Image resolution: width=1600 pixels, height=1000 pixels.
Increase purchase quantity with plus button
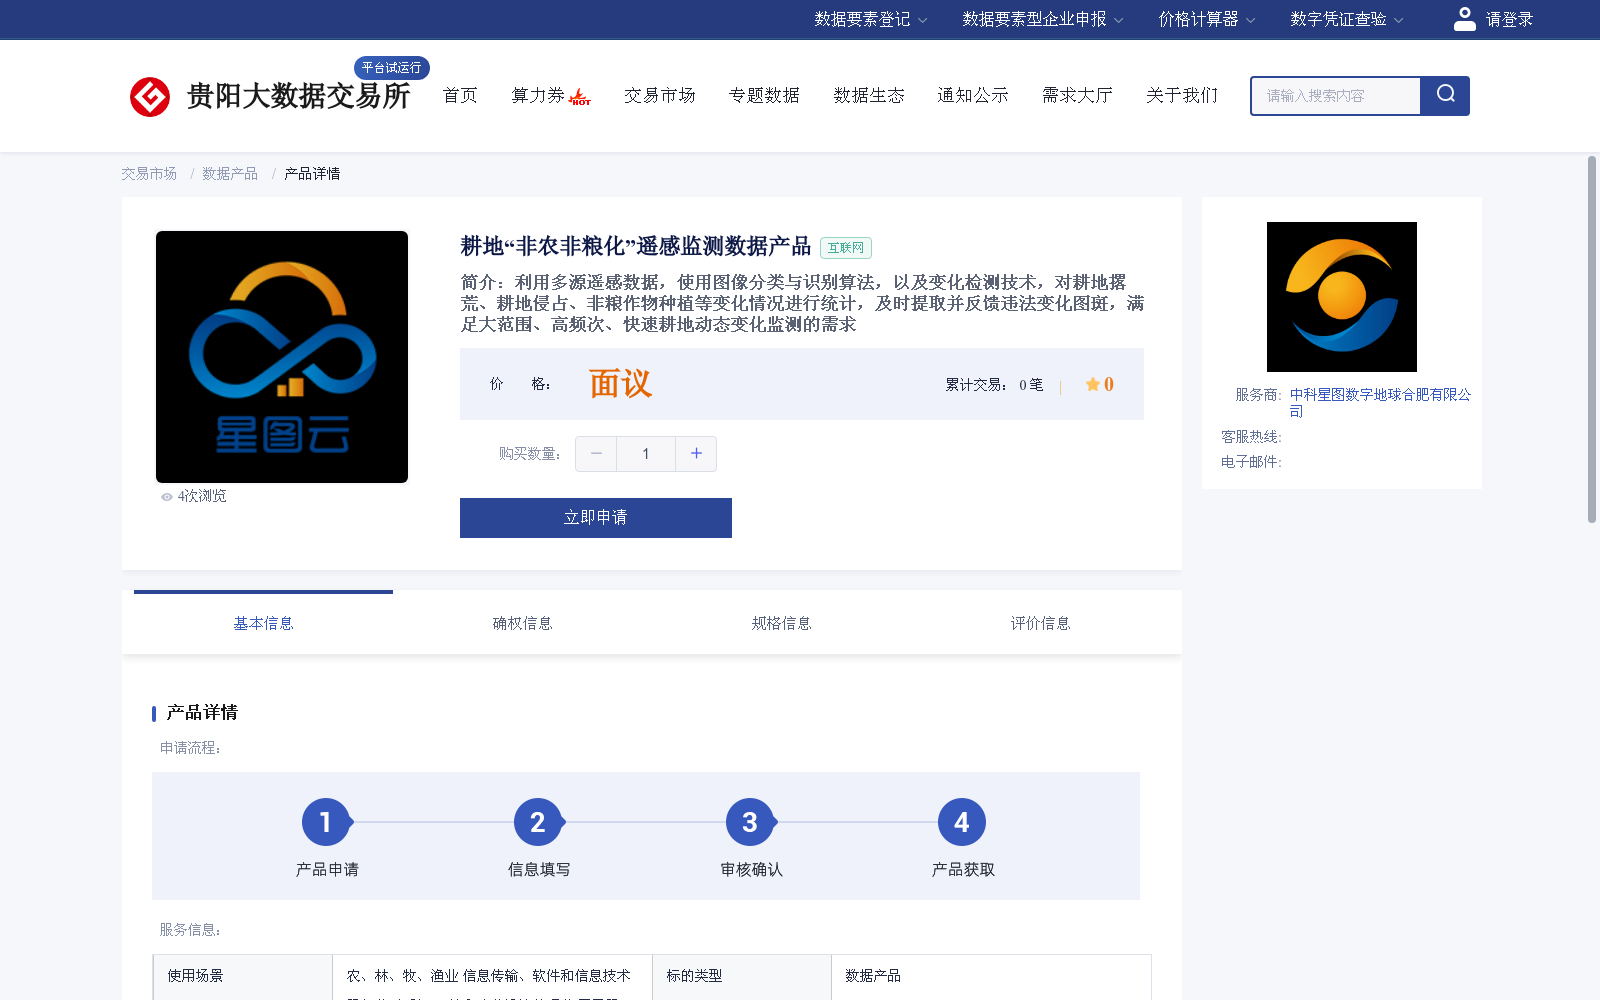point(696,454)
